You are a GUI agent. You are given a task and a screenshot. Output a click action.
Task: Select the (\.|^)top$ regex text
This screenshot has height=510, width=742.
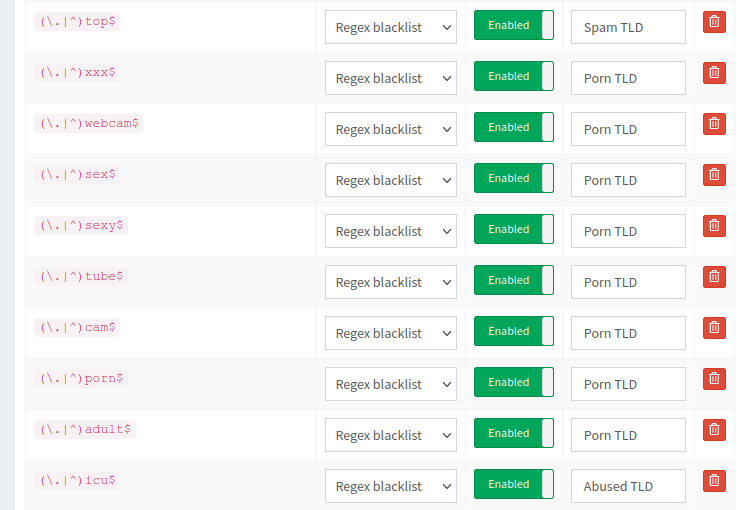pos(77,22)
